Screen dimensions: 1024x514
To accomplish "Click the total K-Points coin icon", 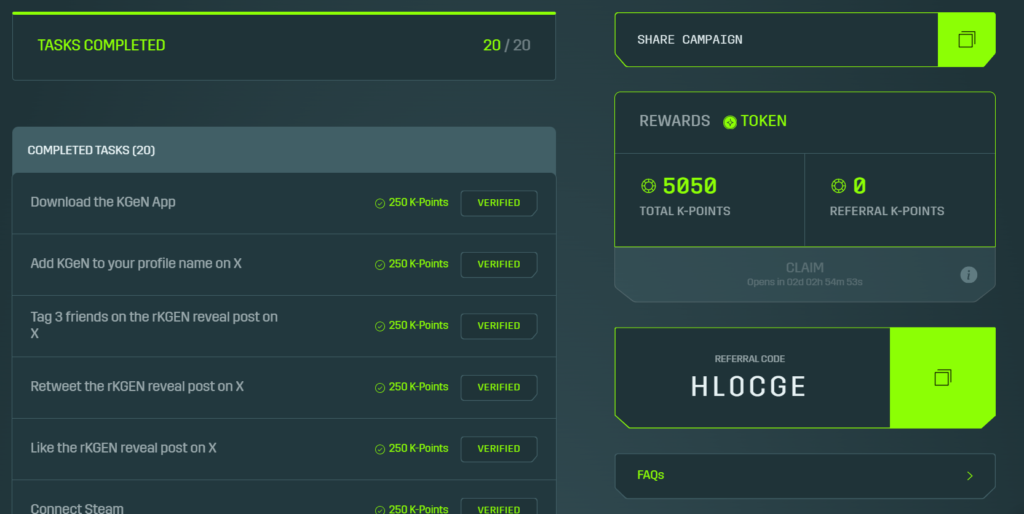I will tap(648, 186).
